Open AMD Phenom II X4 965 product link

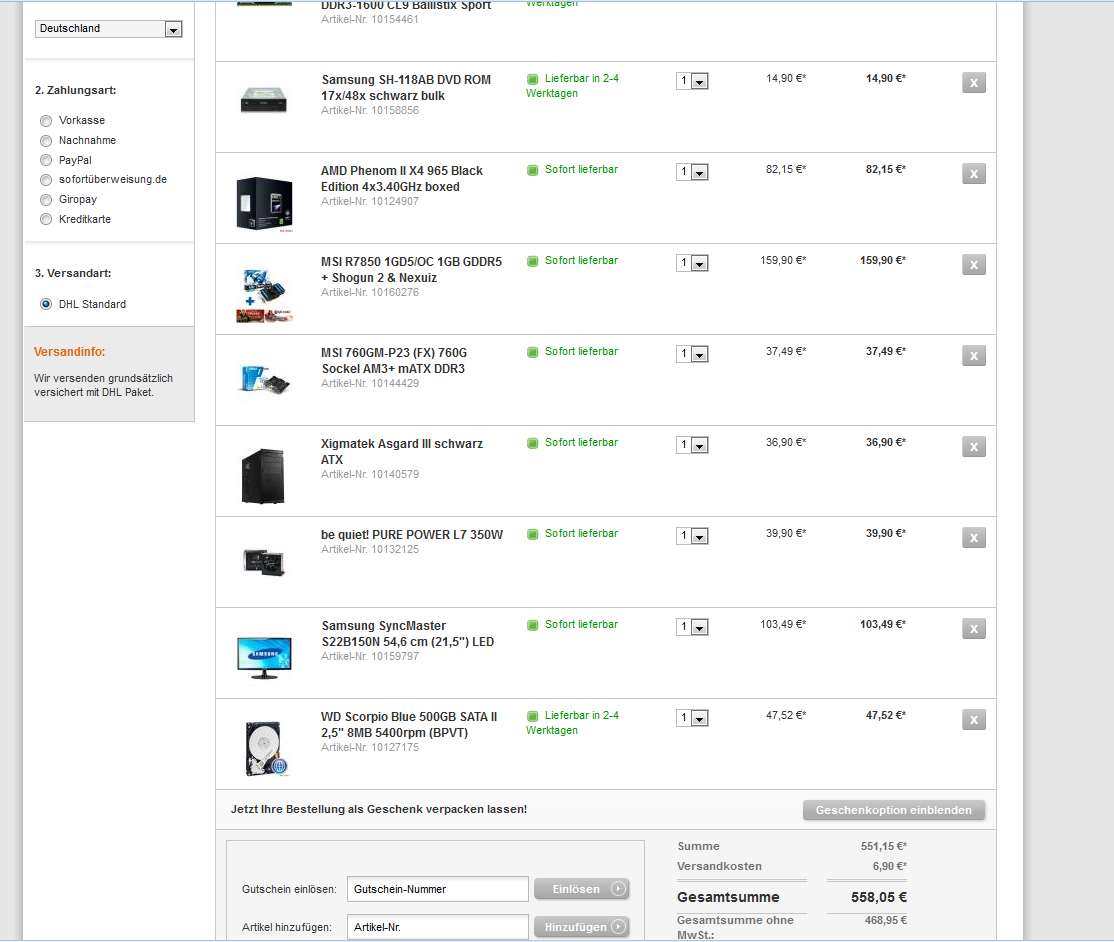[401, 178]
